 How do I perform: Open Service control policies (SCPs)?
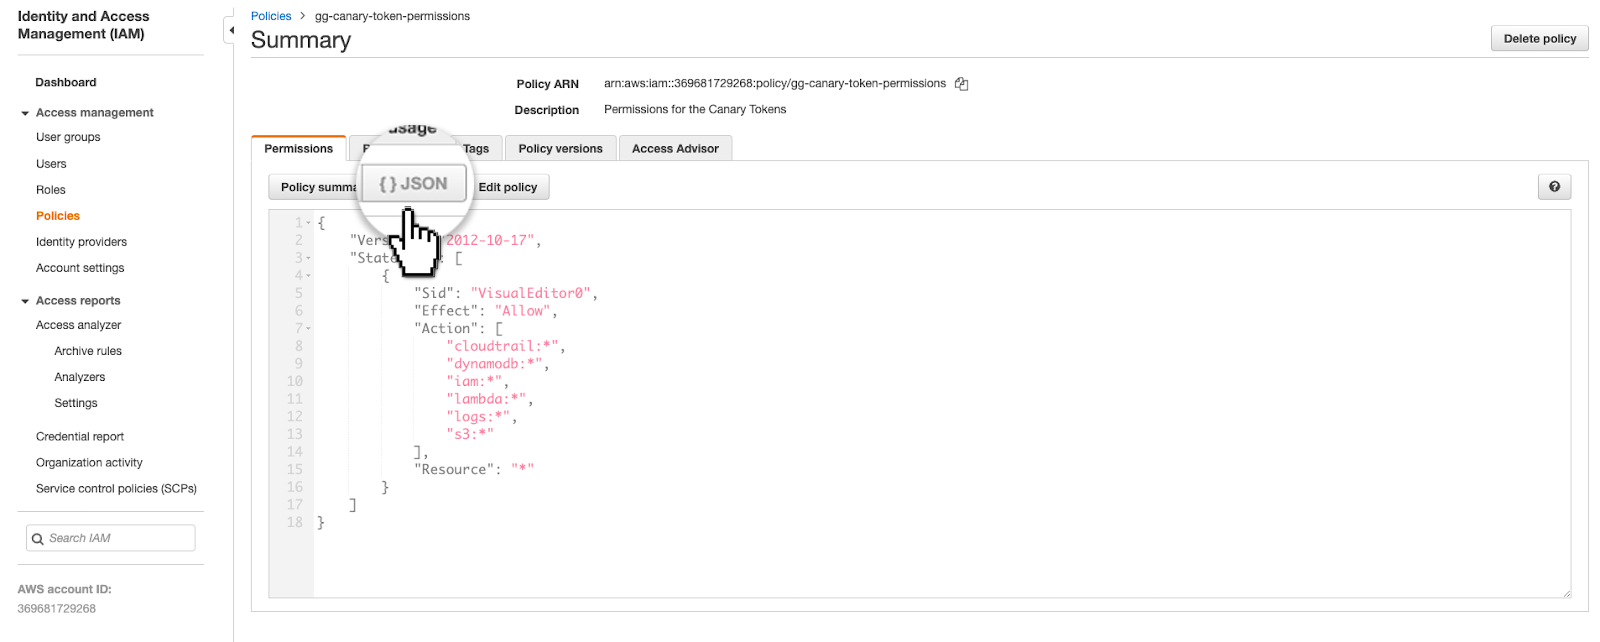(x=116, y=489)
